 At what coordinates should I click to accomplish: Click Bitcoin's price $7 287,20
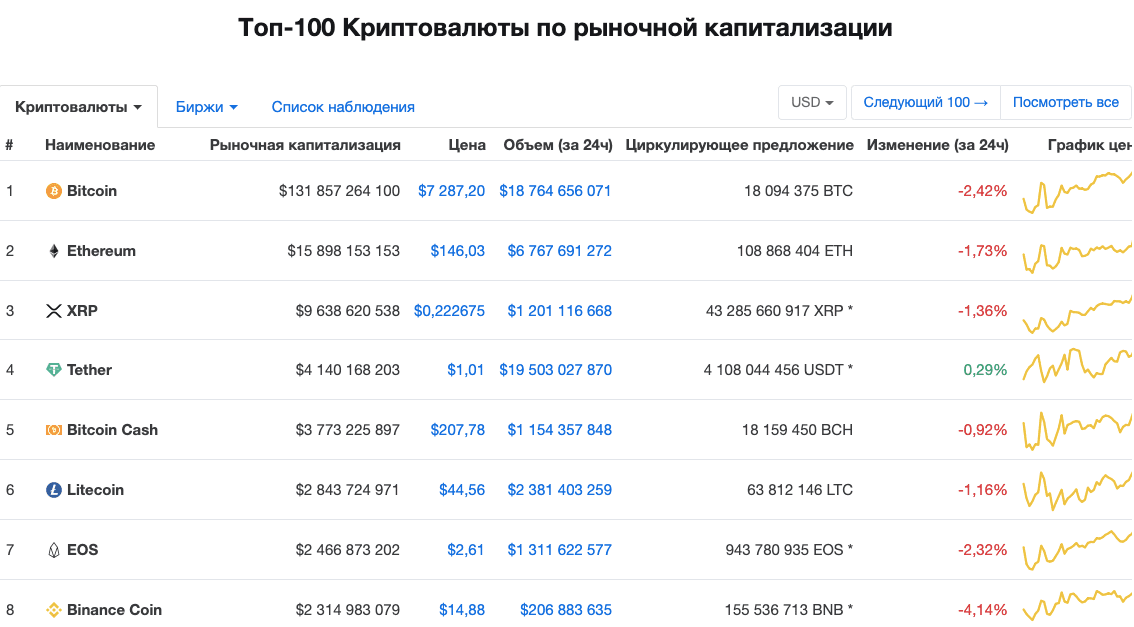(x=452, y=190)
